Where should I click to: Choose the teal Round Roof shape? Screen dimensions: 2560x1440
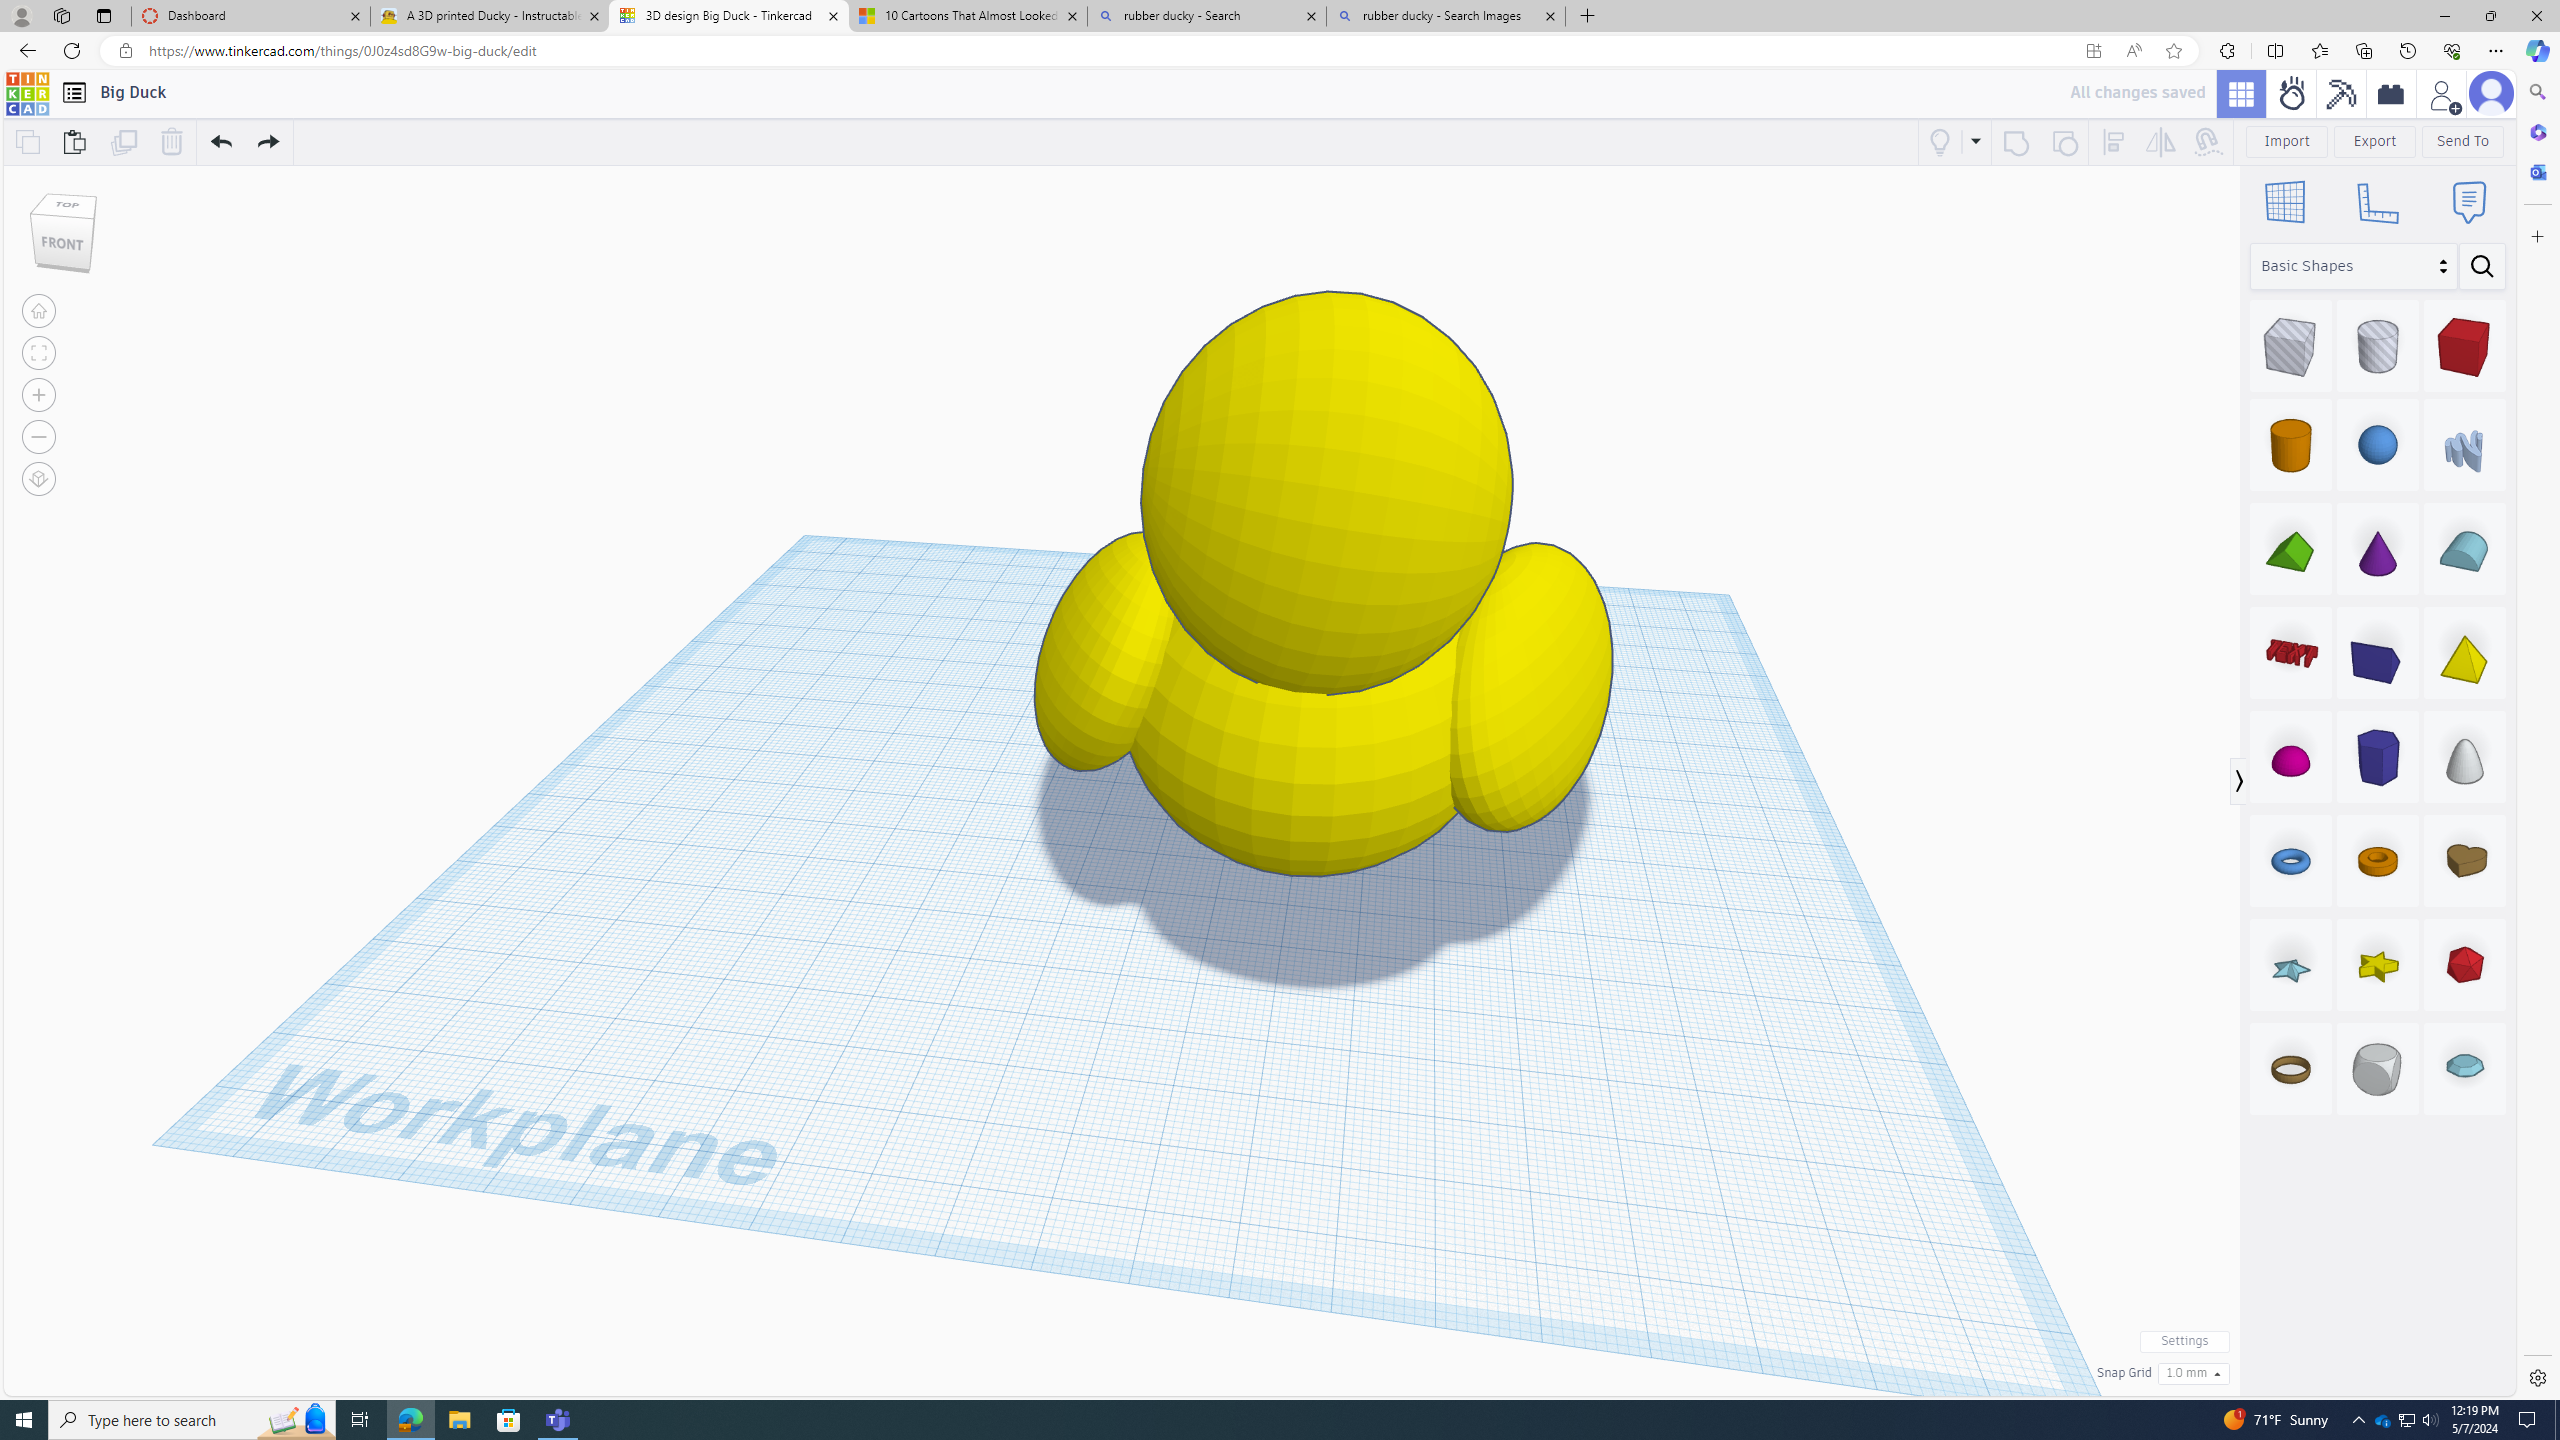point(2464,551)
